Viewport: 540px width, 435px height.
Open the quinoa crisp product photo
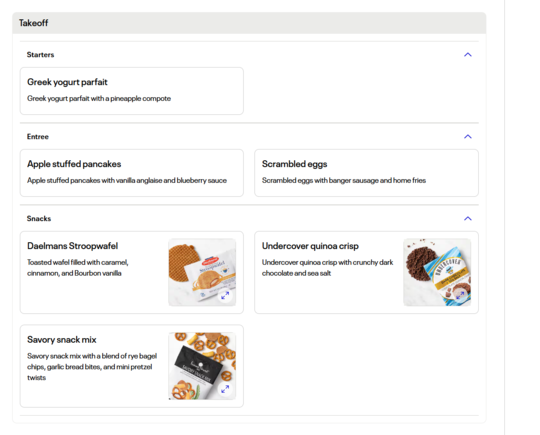(437, 272)
